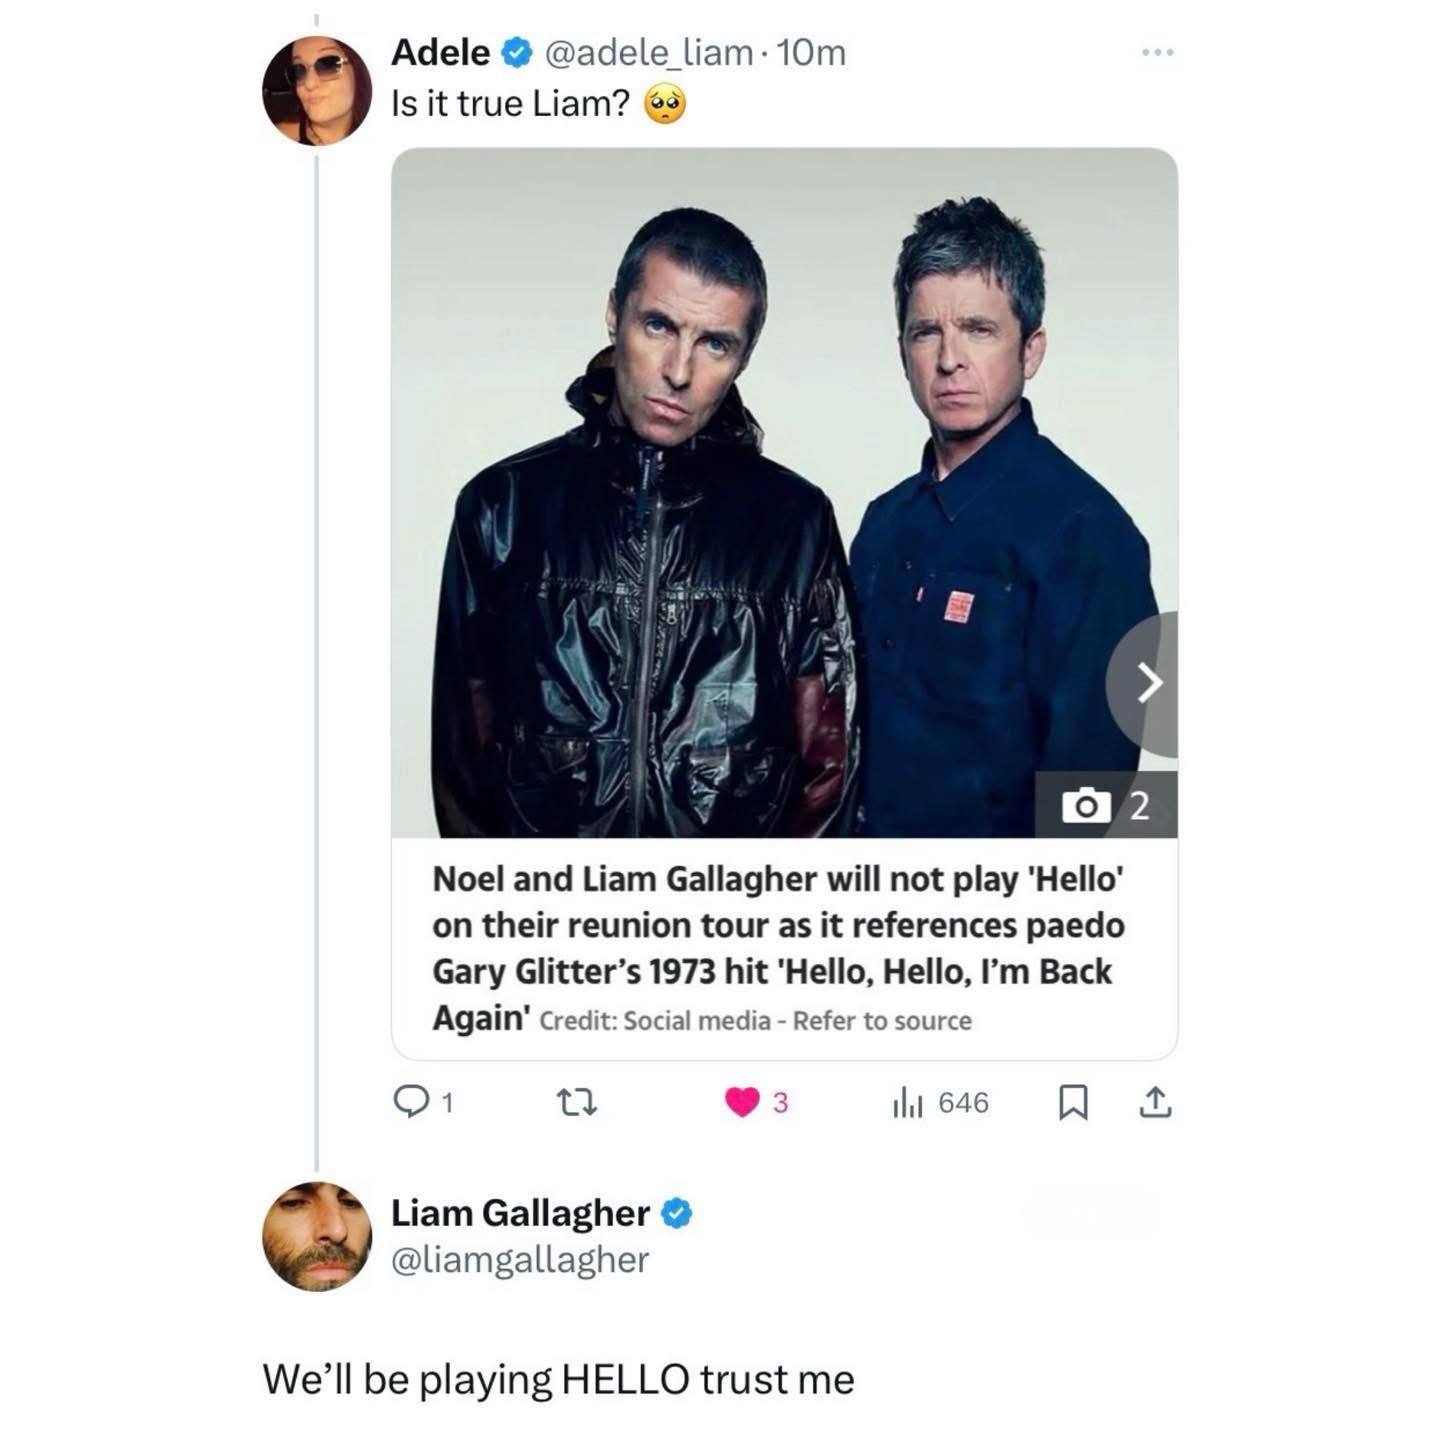This screenshot has height=1440, width=1440.
Task: Click the camera photo count badge
Action: coord(1106,804)
